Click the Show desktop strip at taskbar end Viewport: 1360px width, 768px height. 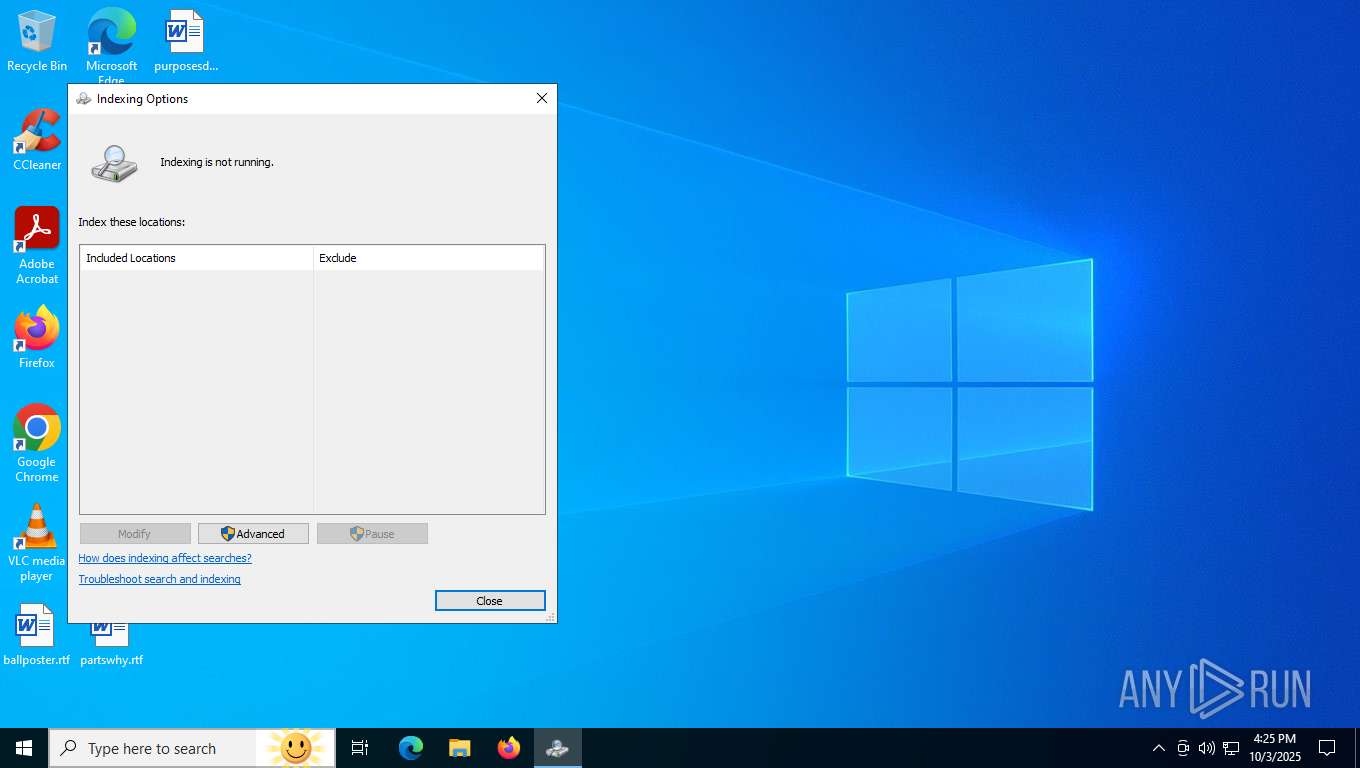pyautogui.click(x=1357, y=748)
